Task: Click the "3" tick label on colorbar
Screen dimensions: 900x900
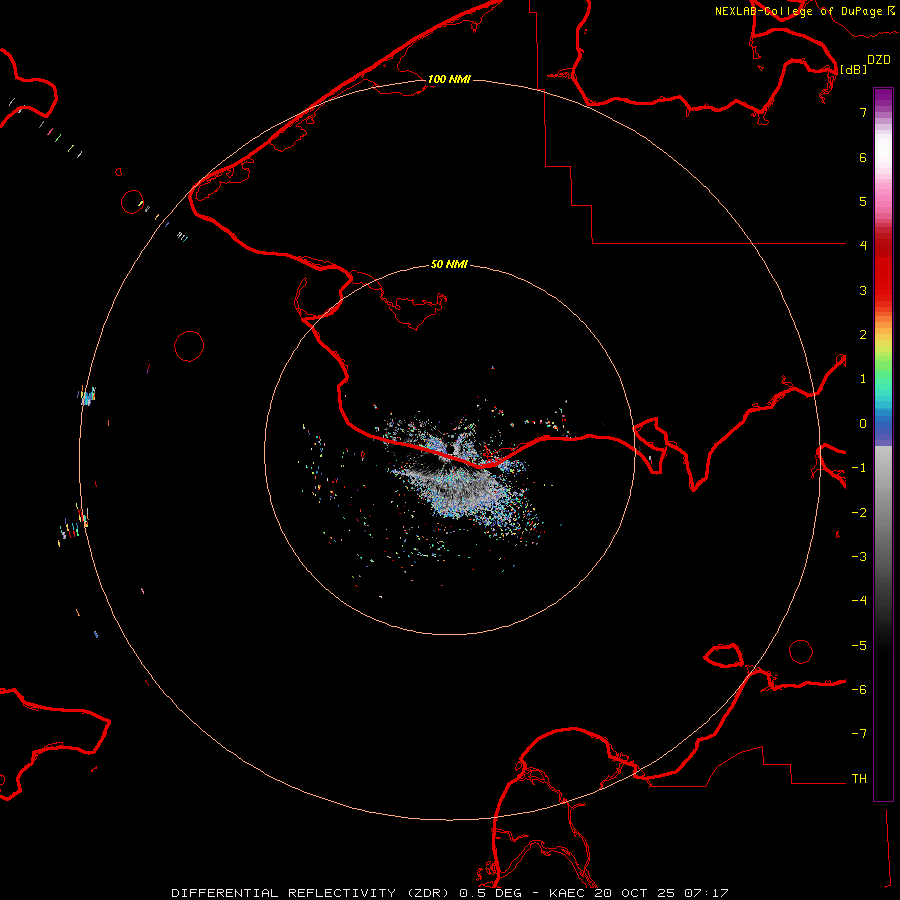Action: [x=863, y=290]
